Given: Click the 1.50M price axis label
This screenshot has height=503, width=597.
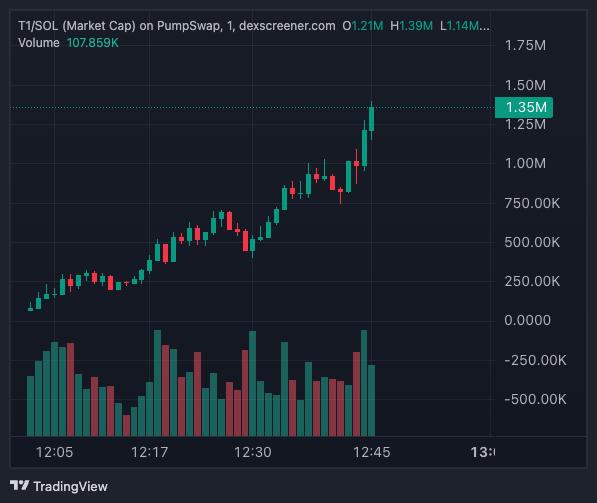Looking at the screenshot, I should point(525,85).
